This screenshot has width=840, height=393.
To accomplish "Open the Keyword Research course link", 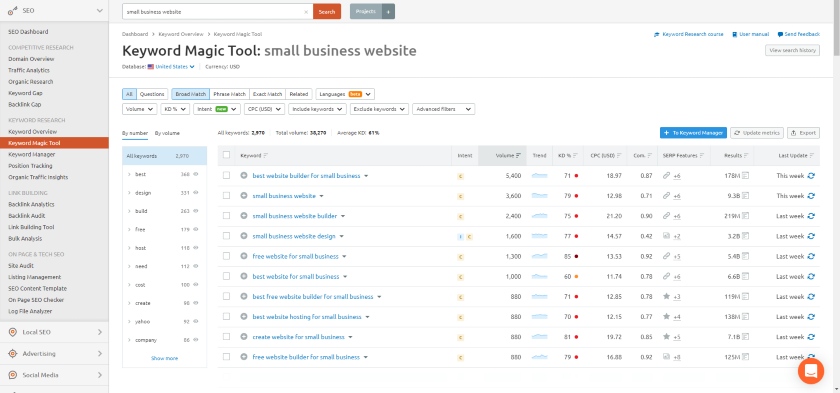I will point(688,34).
